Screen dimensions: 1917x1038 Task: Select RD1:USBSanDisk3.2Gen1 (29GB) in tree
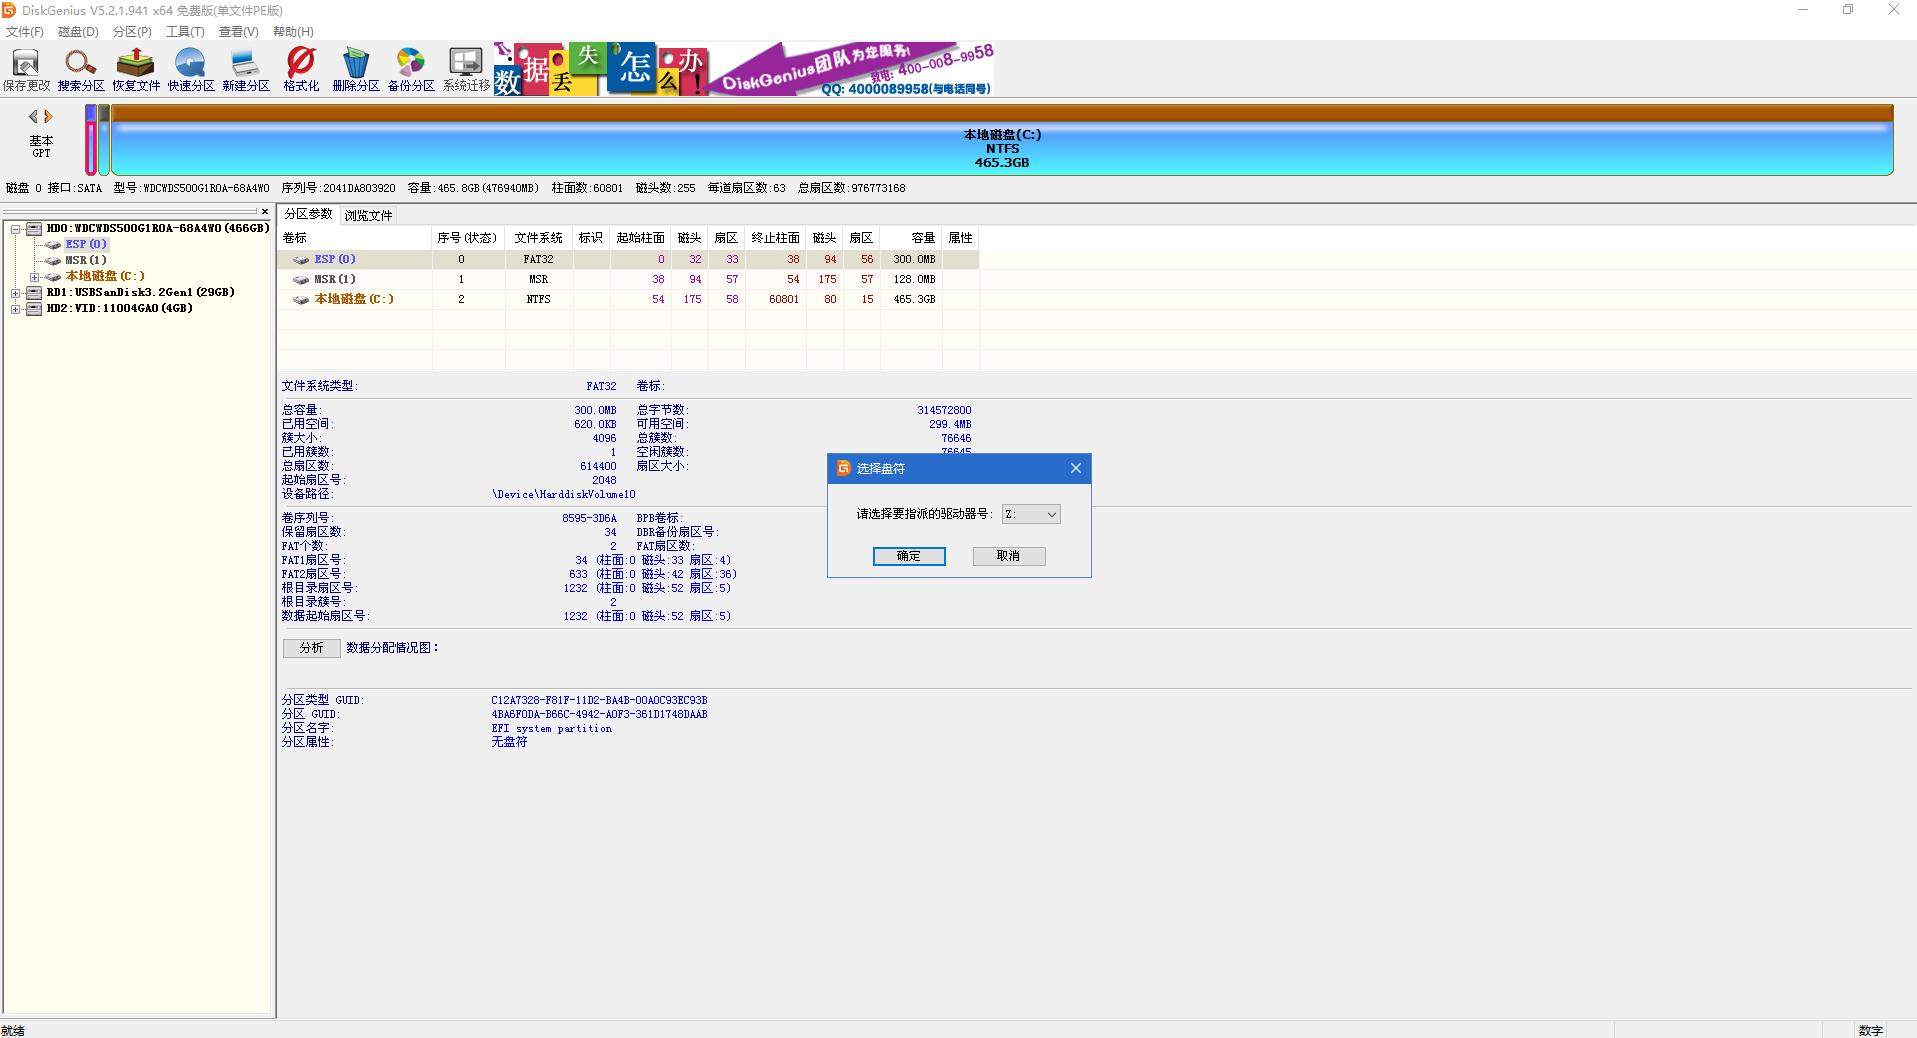[x=140, y=292]
